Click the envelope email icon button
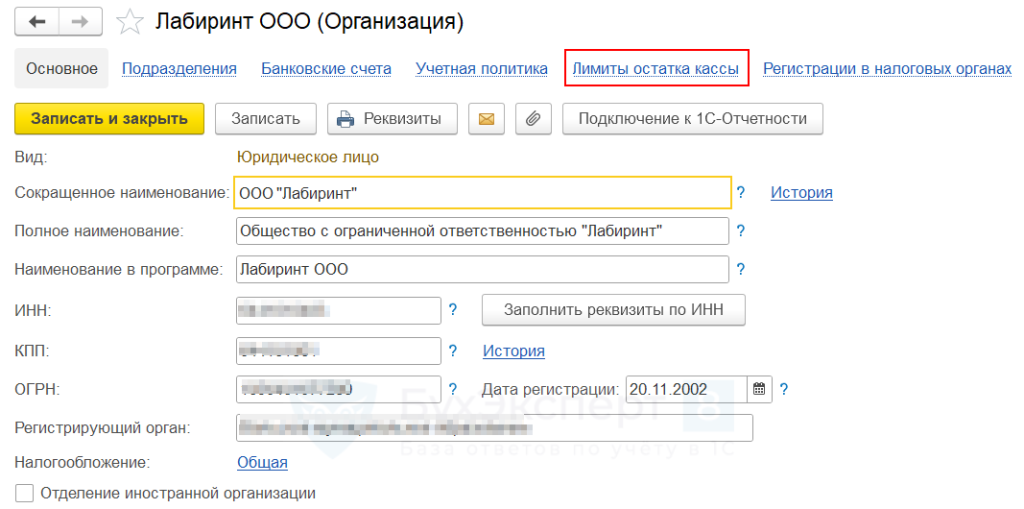Viewport: 1024px width, 509px height. tap(487, 119)
